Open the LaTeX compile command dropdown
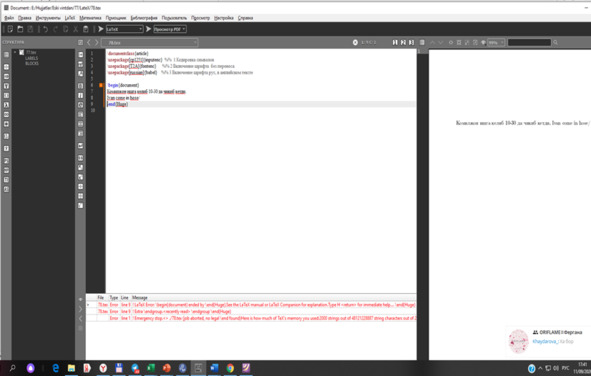Viewport: 591px width, 376px height. (124, 29)
